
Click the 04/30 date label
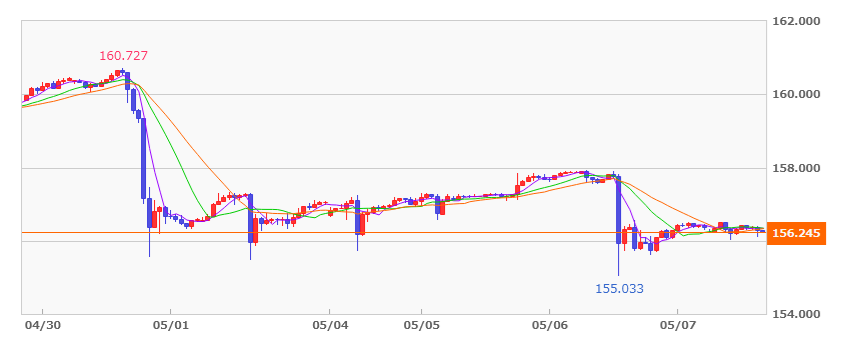point(42,325)
